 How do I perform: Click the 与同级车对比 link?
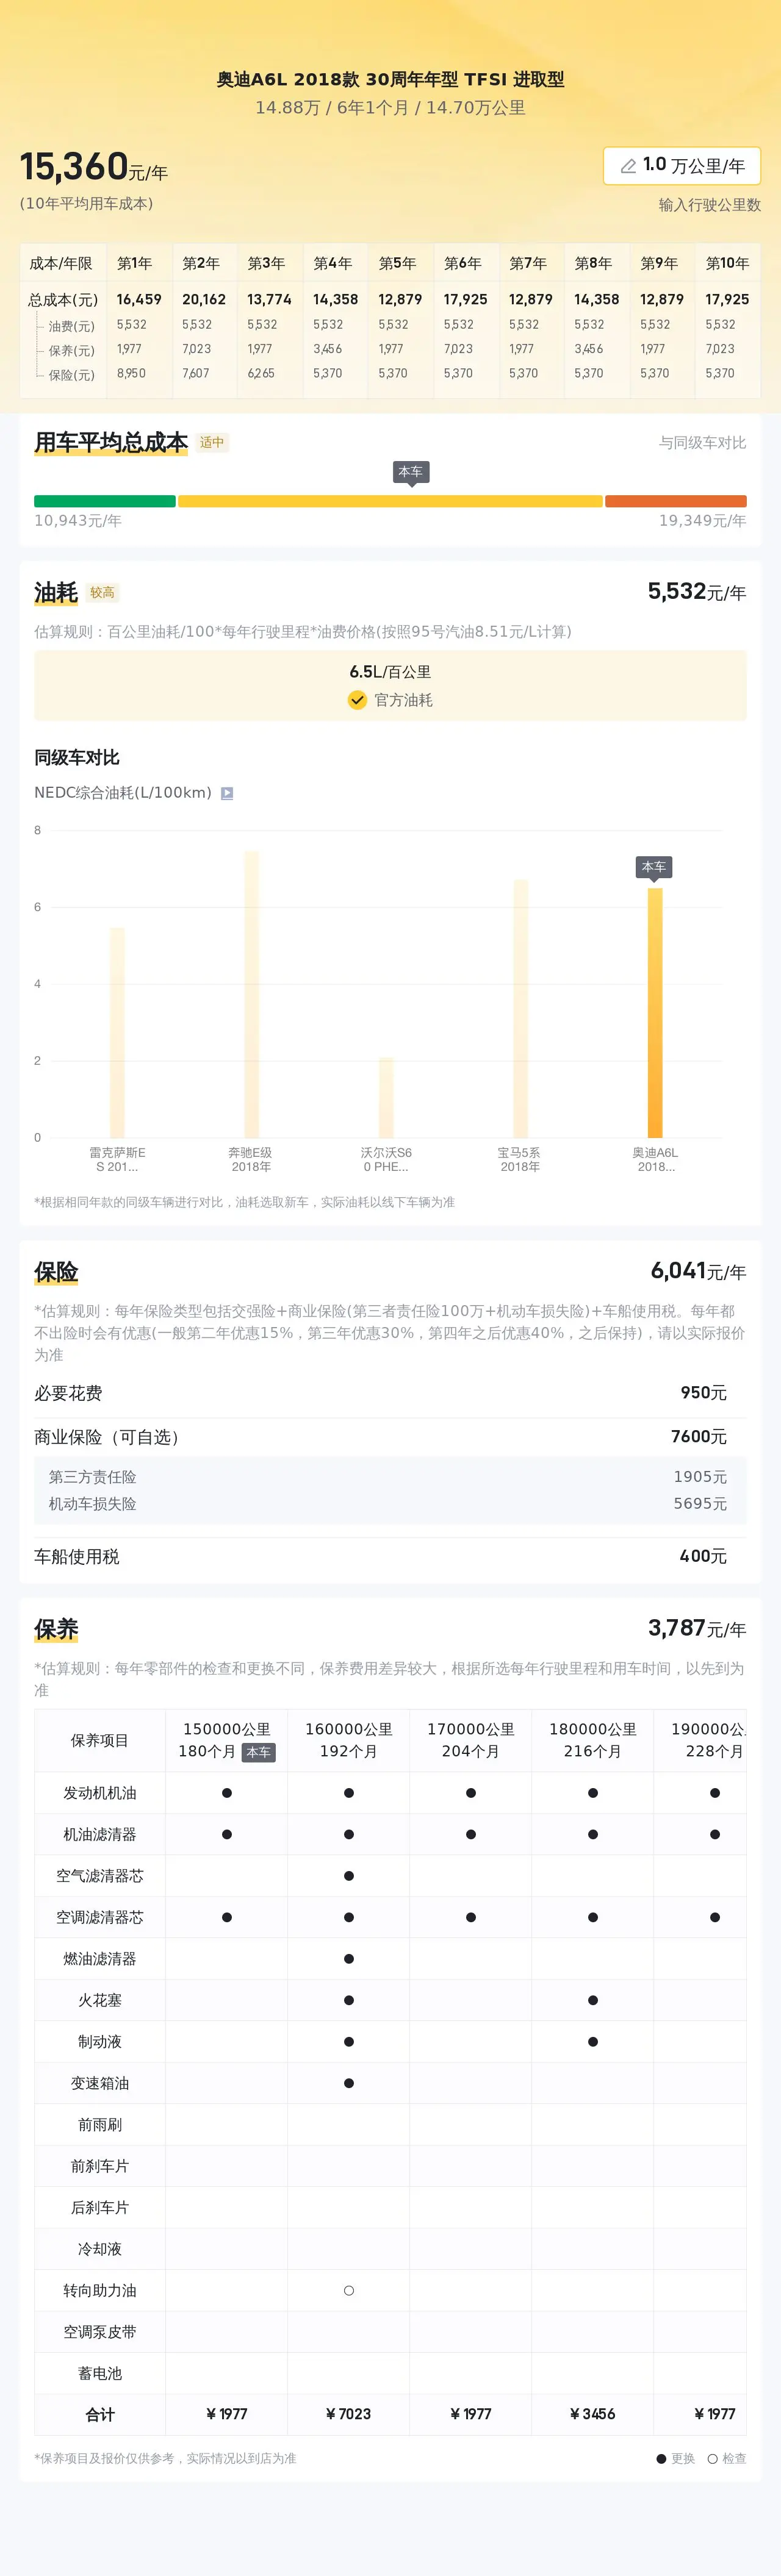[x=702, y=442]
